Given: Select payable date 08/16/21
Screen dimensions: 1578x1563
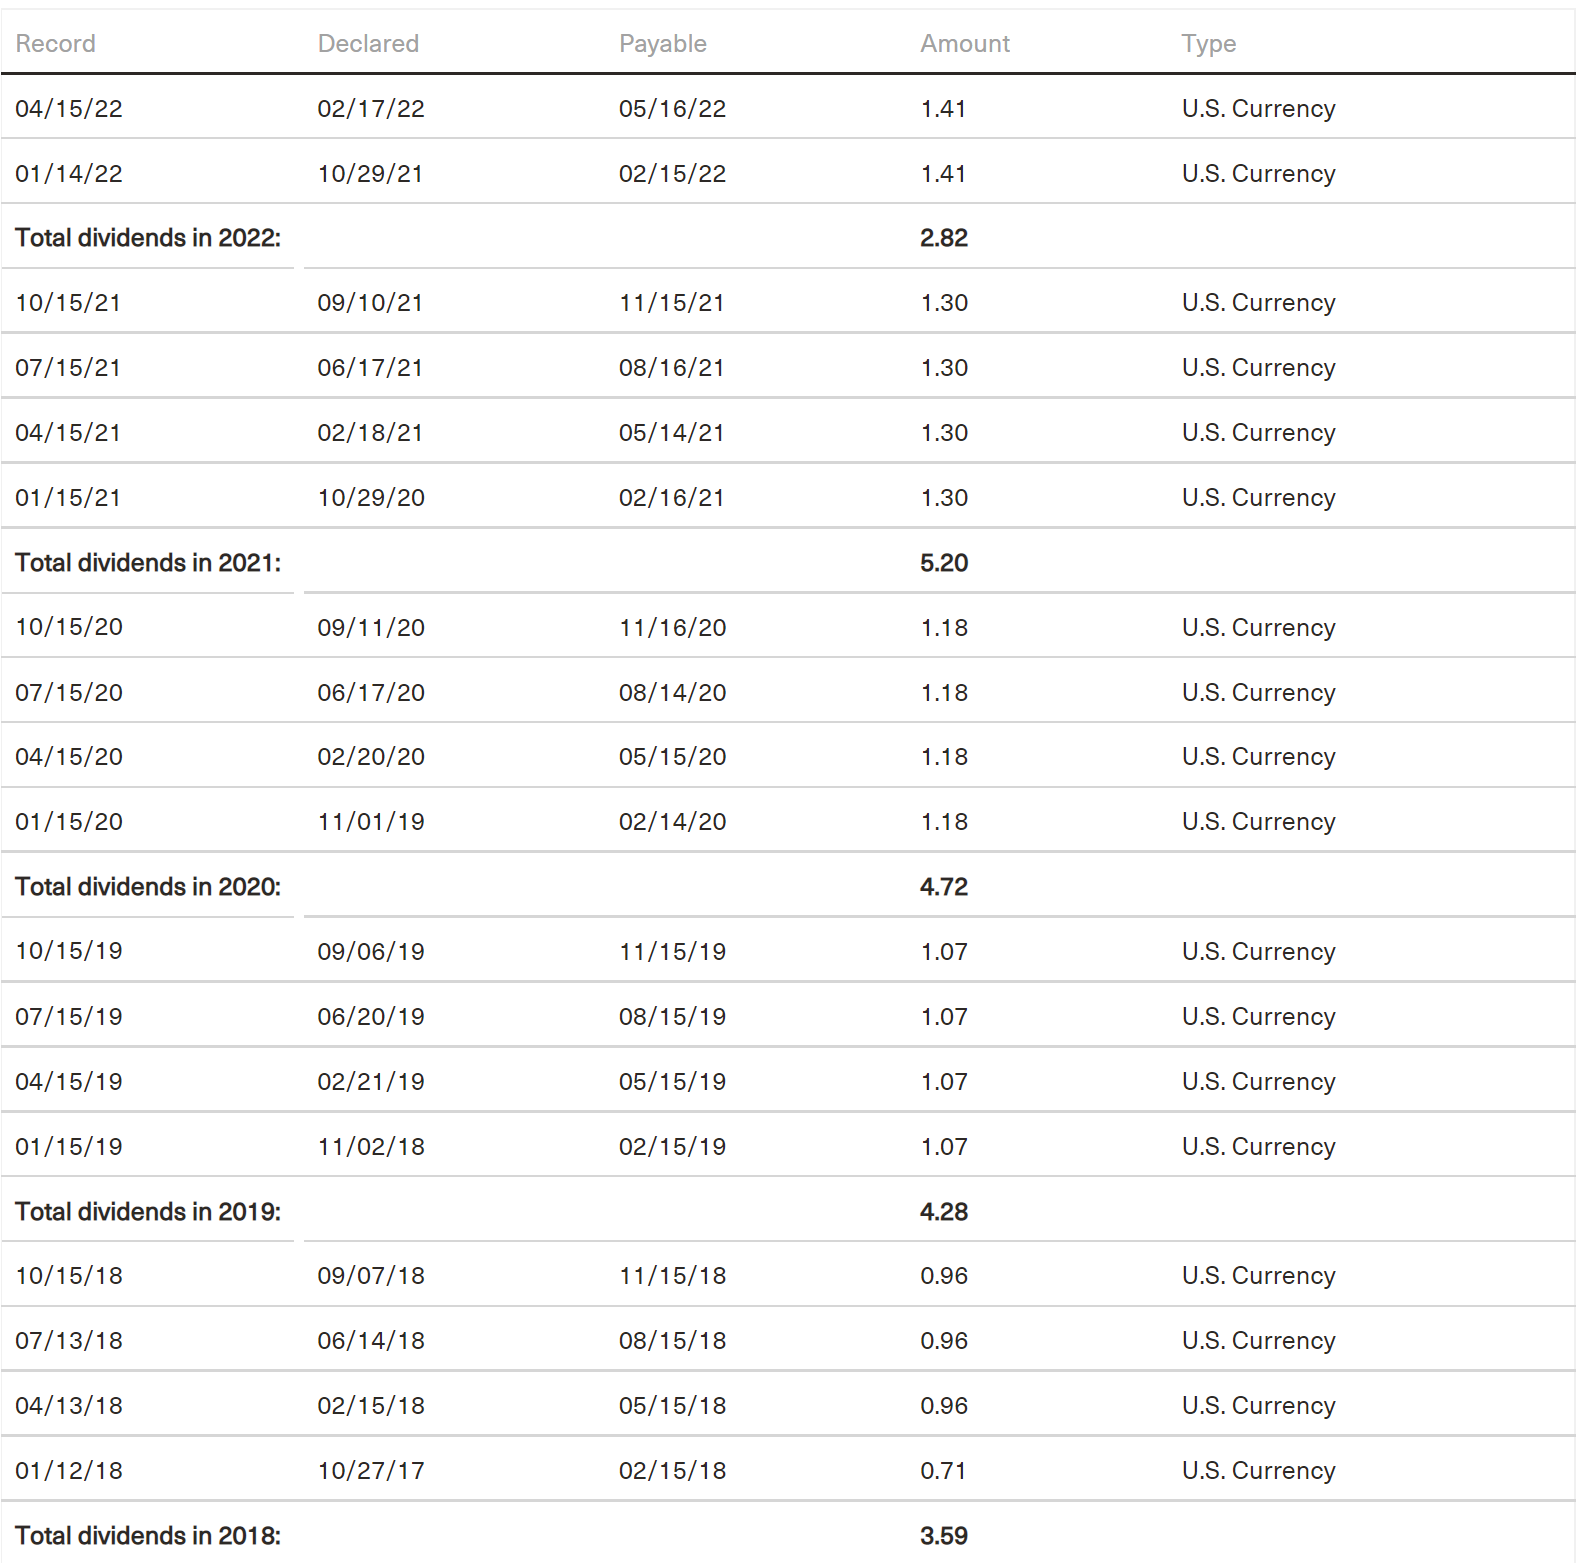Looking at the screenshot, I should (673, 368).
